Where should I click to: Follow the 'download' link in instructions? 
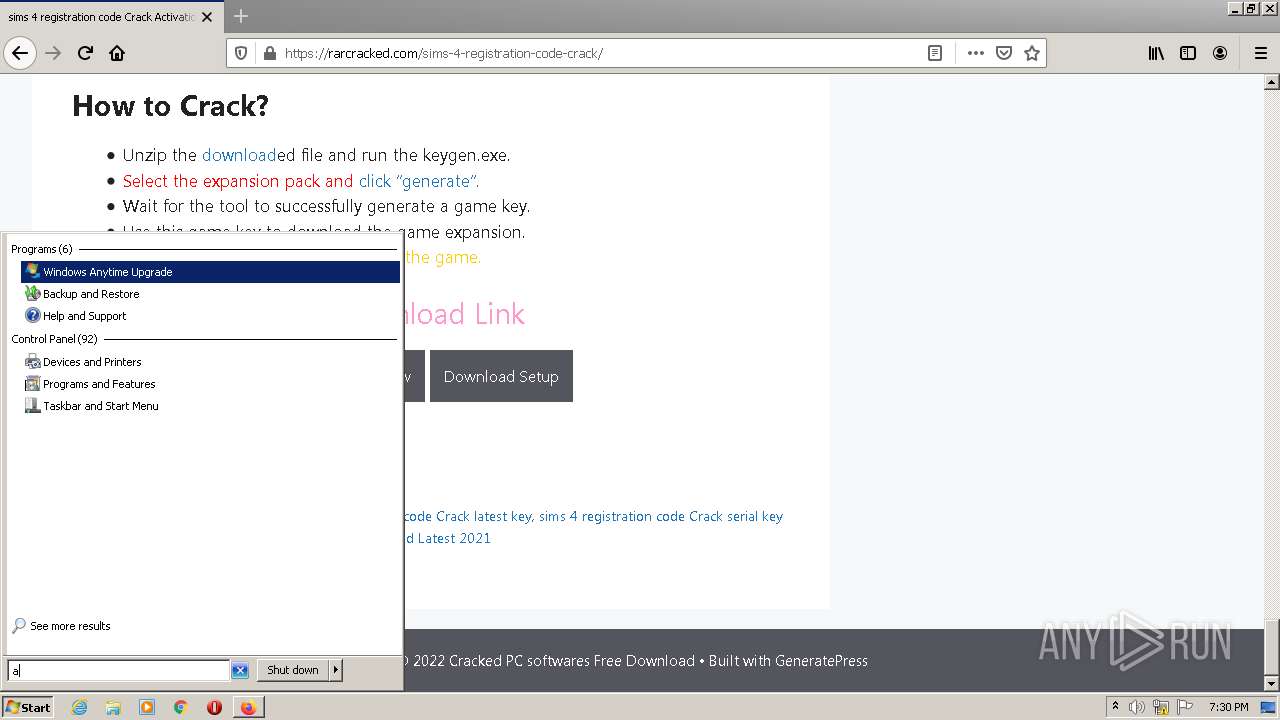click(239, 155)
